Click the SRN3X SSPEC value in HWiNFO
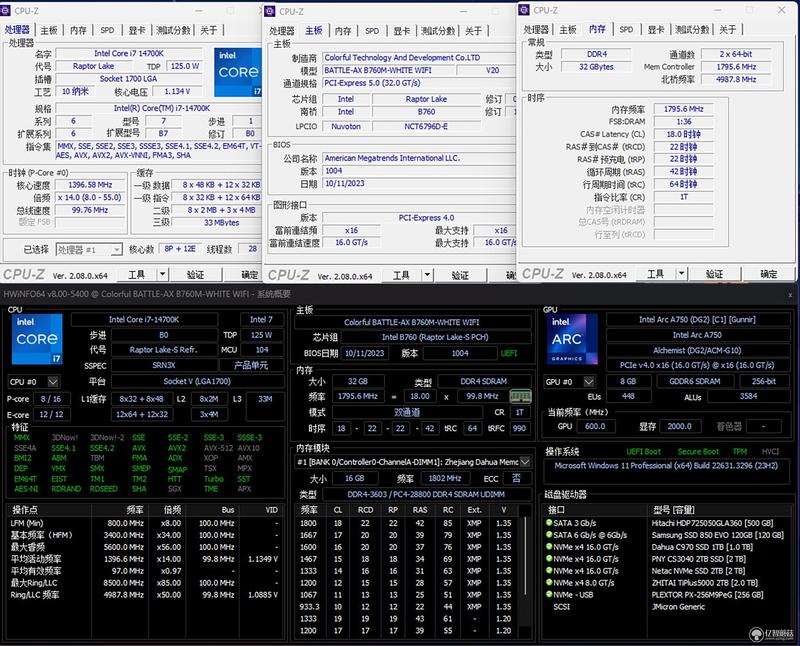 (x=164, y=365)
